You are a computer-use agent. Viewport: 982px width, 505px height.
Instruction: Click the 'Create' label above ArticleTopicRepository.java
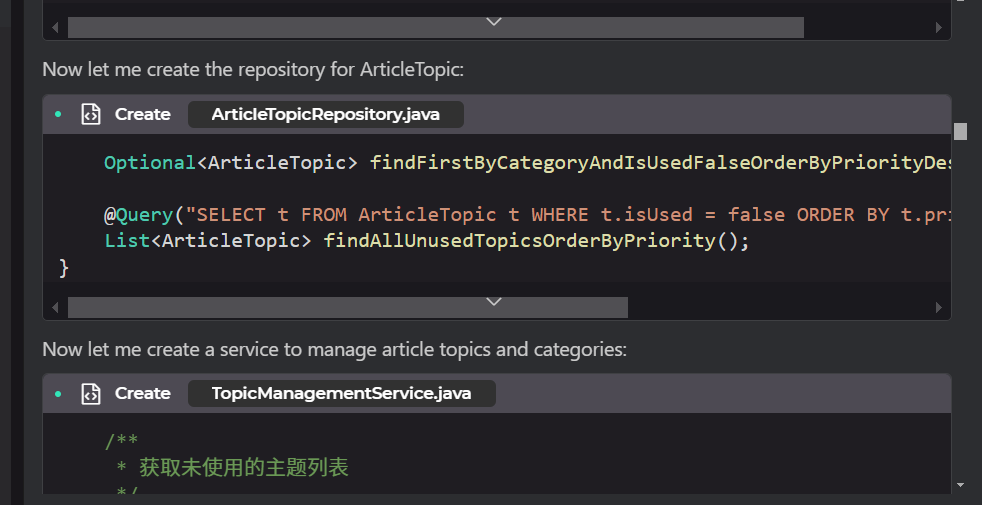143,115
